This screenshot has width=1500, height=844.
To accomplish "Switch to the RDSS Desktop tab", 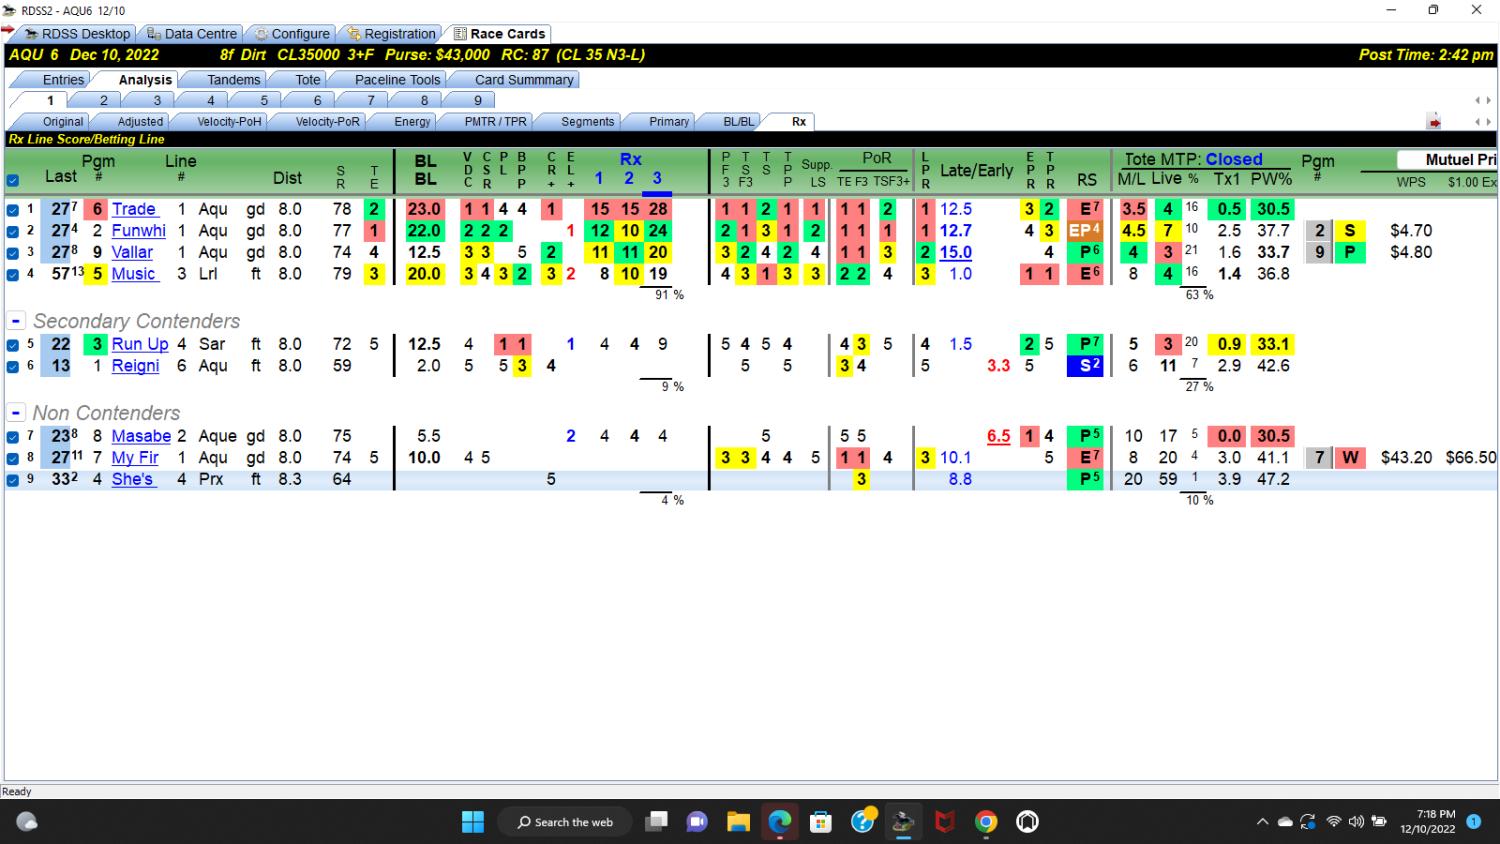I will pos(76,34).
